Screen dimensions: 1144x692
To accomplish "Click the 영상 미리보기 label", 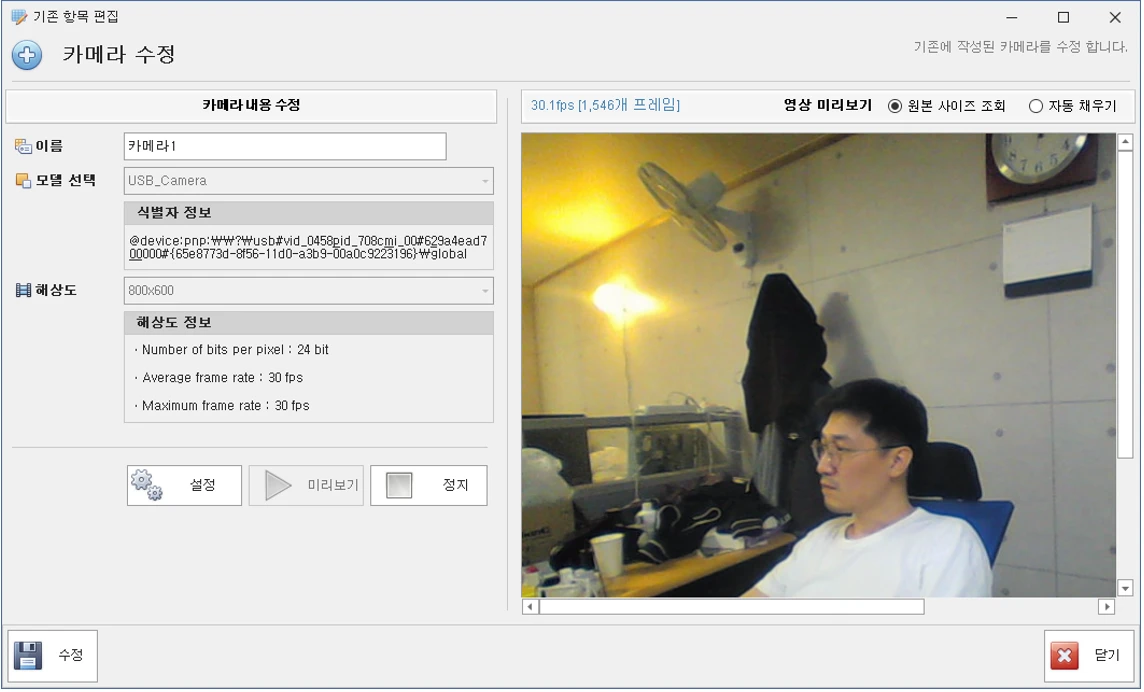I will click(x=827, y=105).
